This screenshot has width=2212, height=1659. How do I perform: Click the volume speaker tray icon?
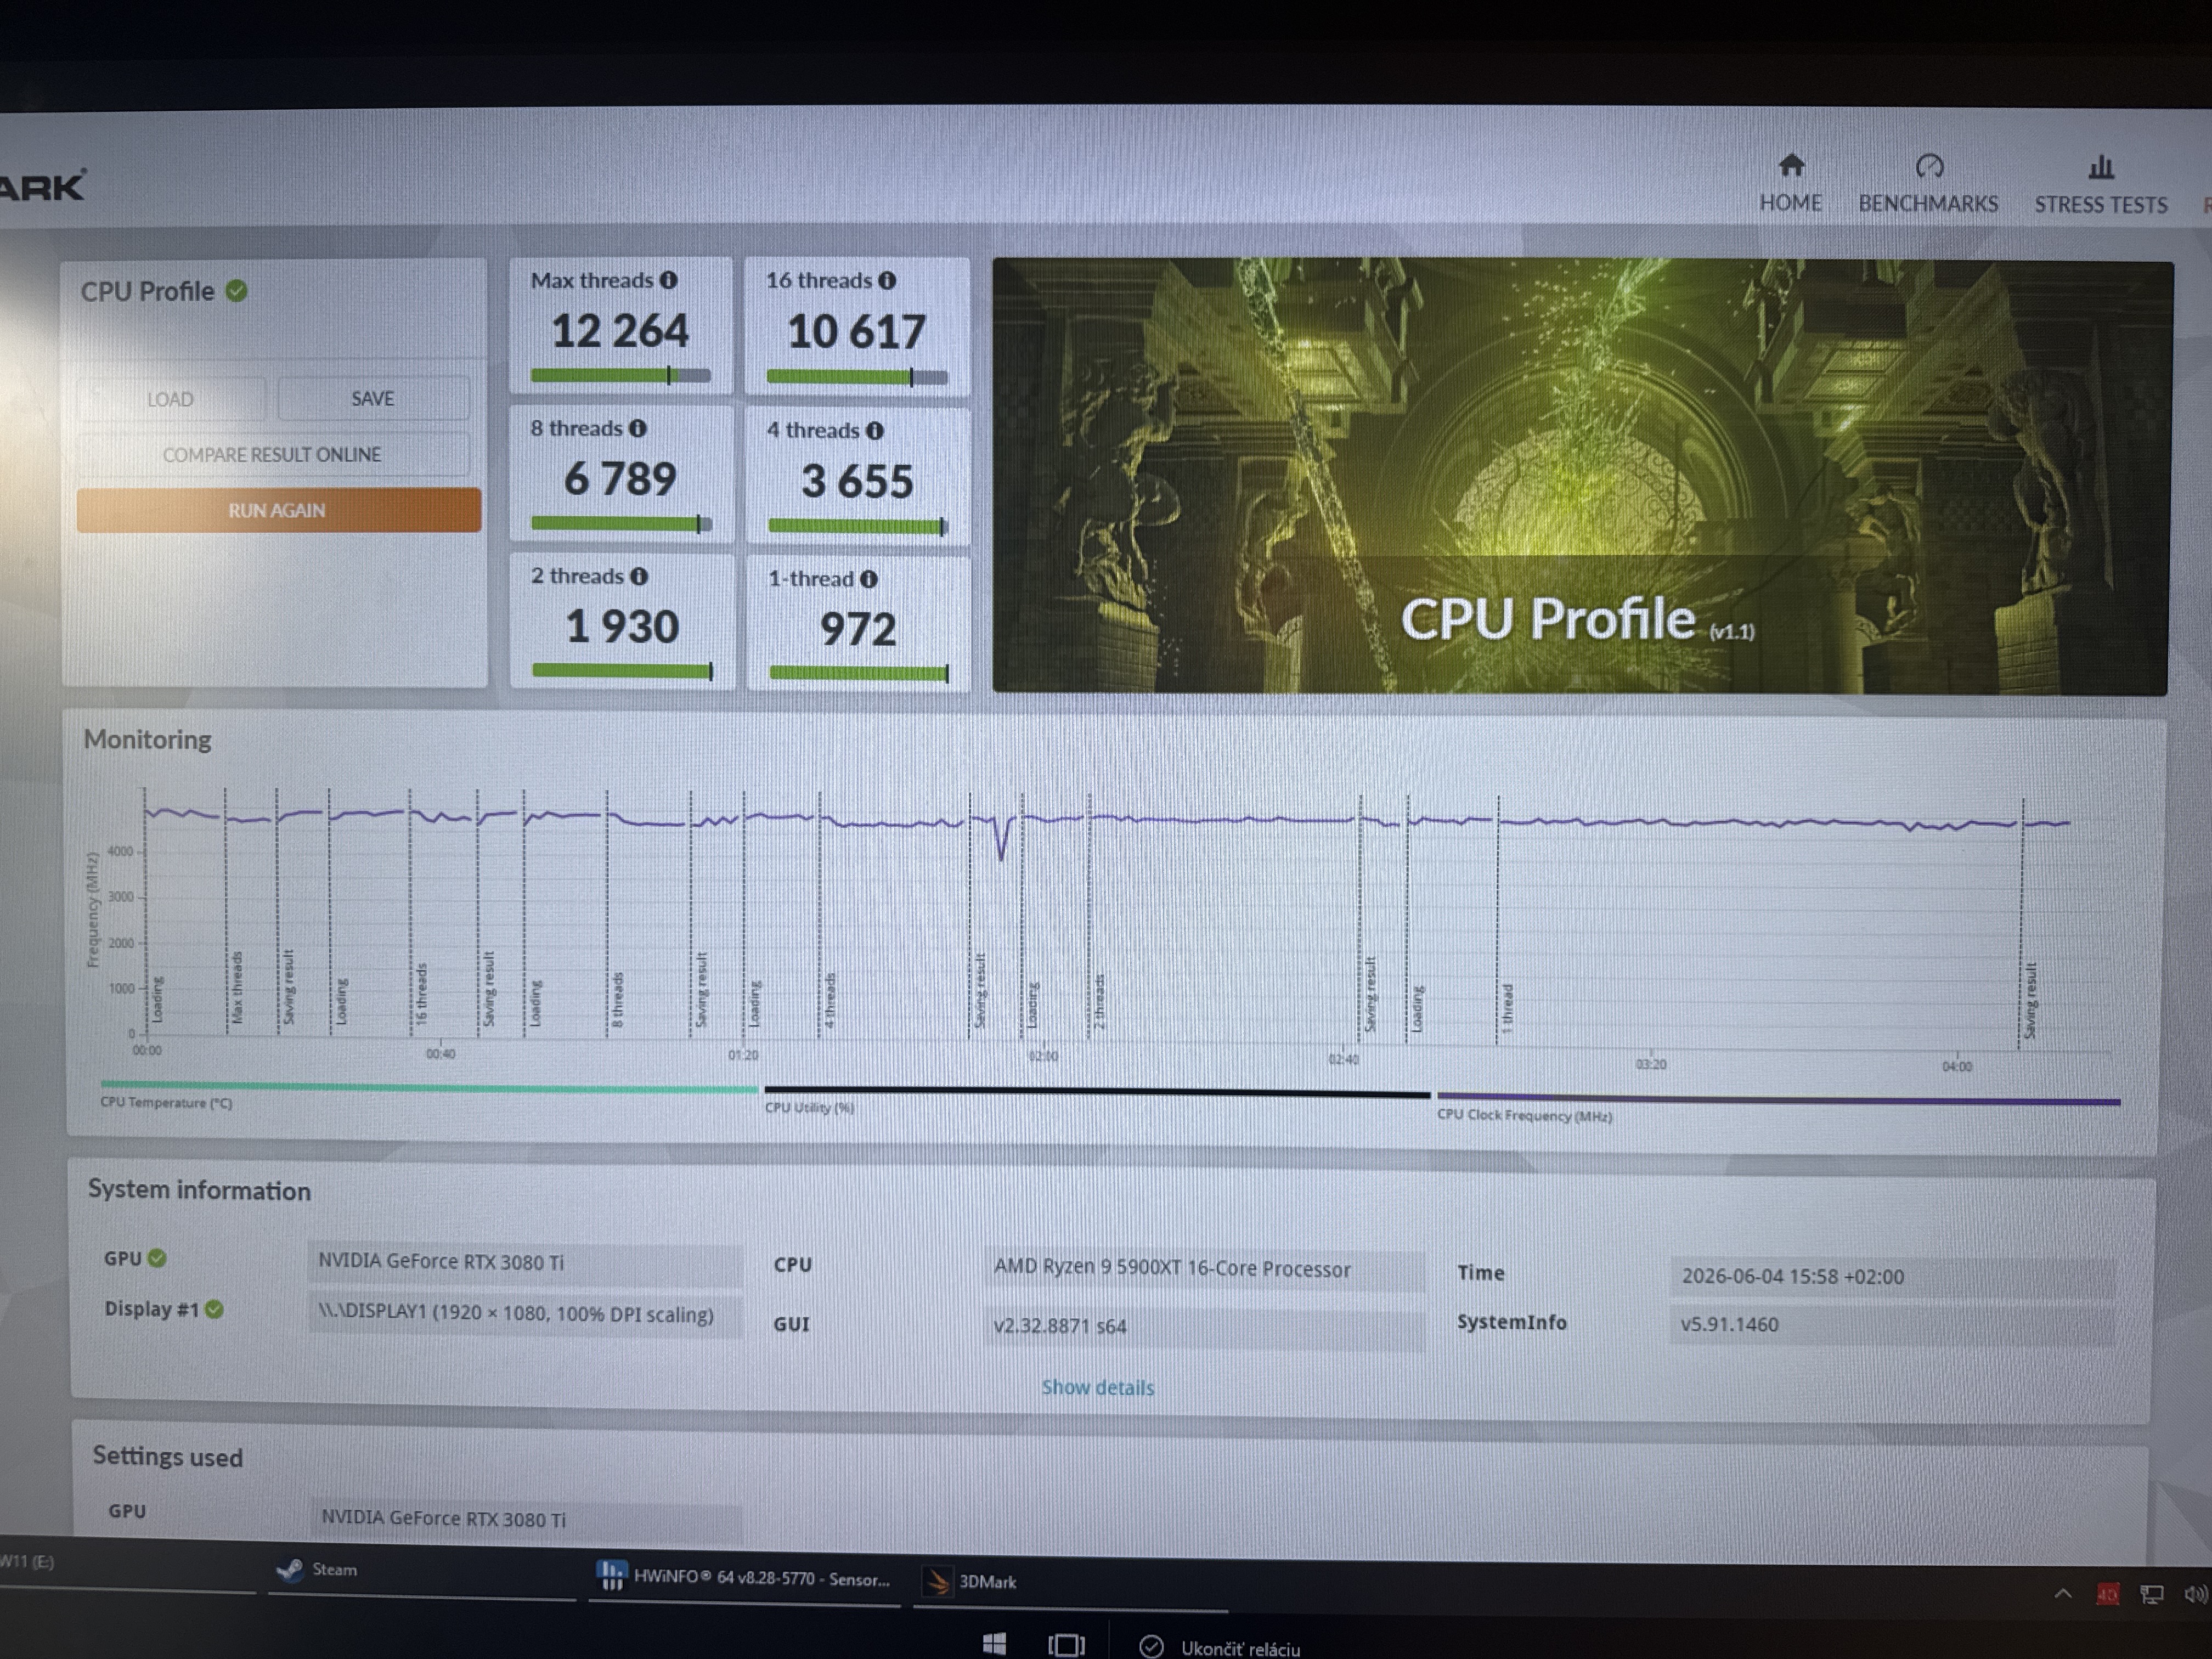click(2195, 1595)
